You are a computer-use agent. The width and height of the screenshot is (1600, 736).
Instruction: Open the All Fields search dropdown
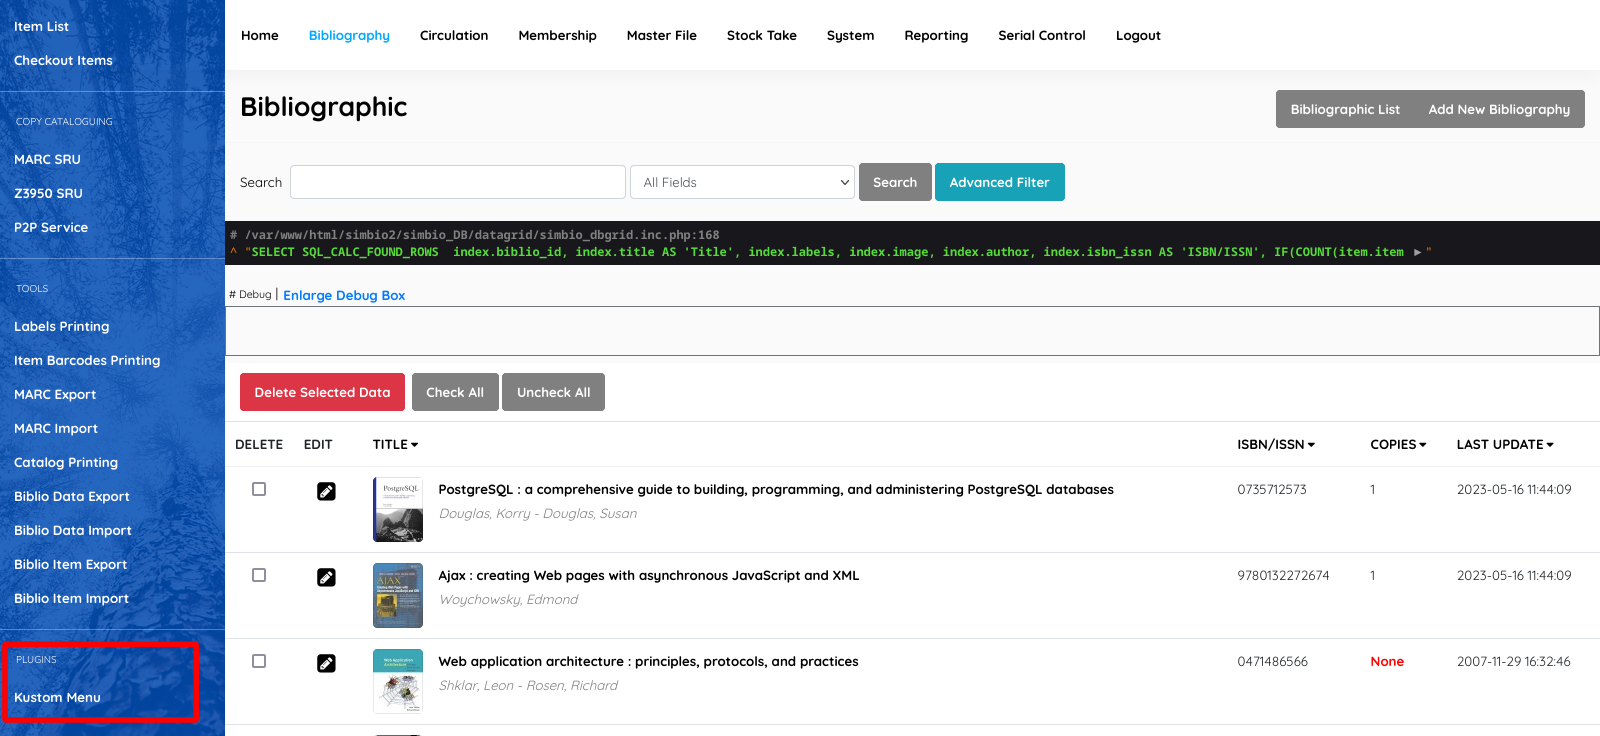[742, 182]
